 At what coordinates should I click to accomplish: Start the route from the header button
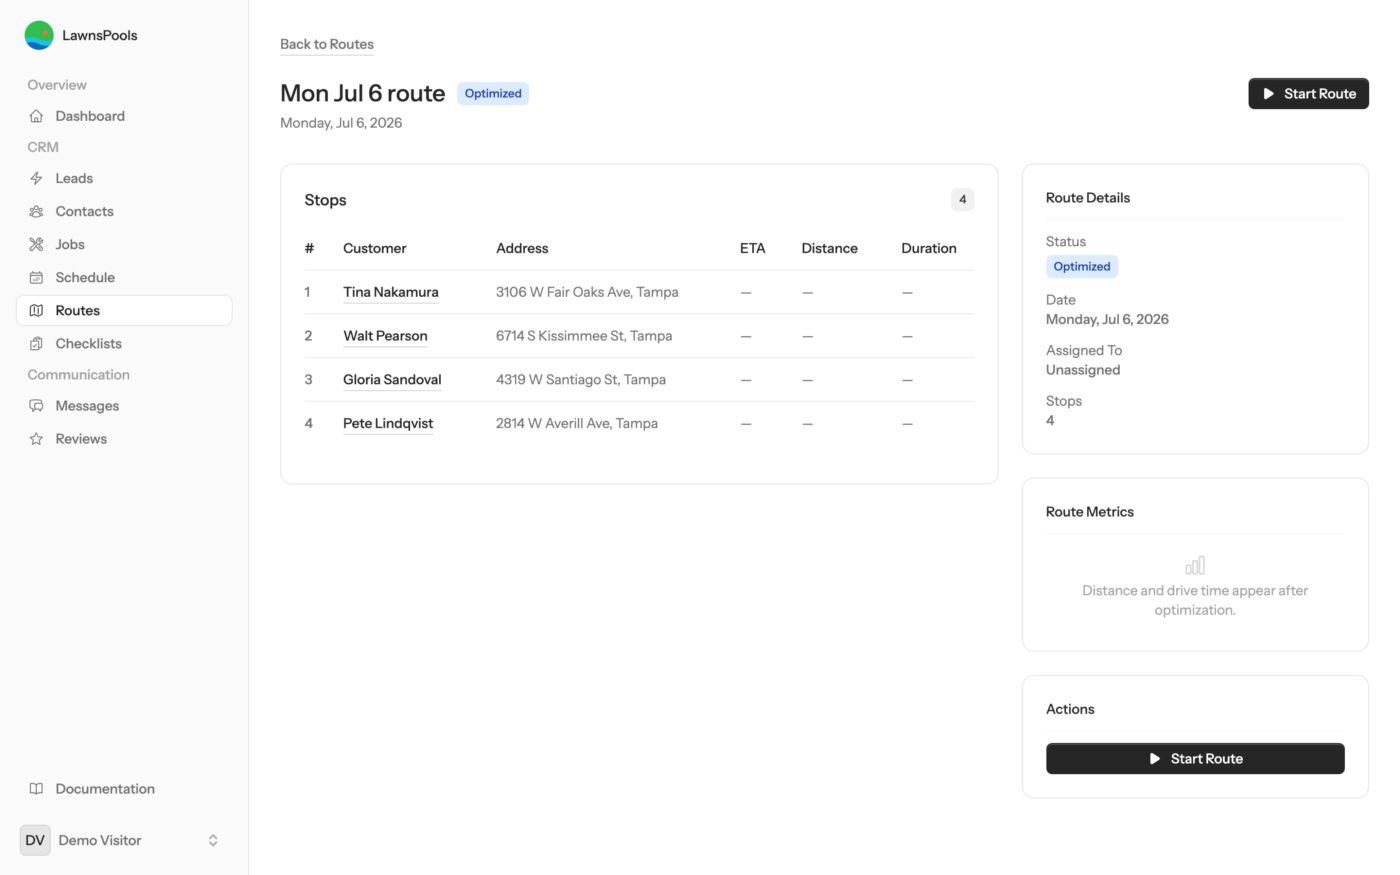point(1308,93)
